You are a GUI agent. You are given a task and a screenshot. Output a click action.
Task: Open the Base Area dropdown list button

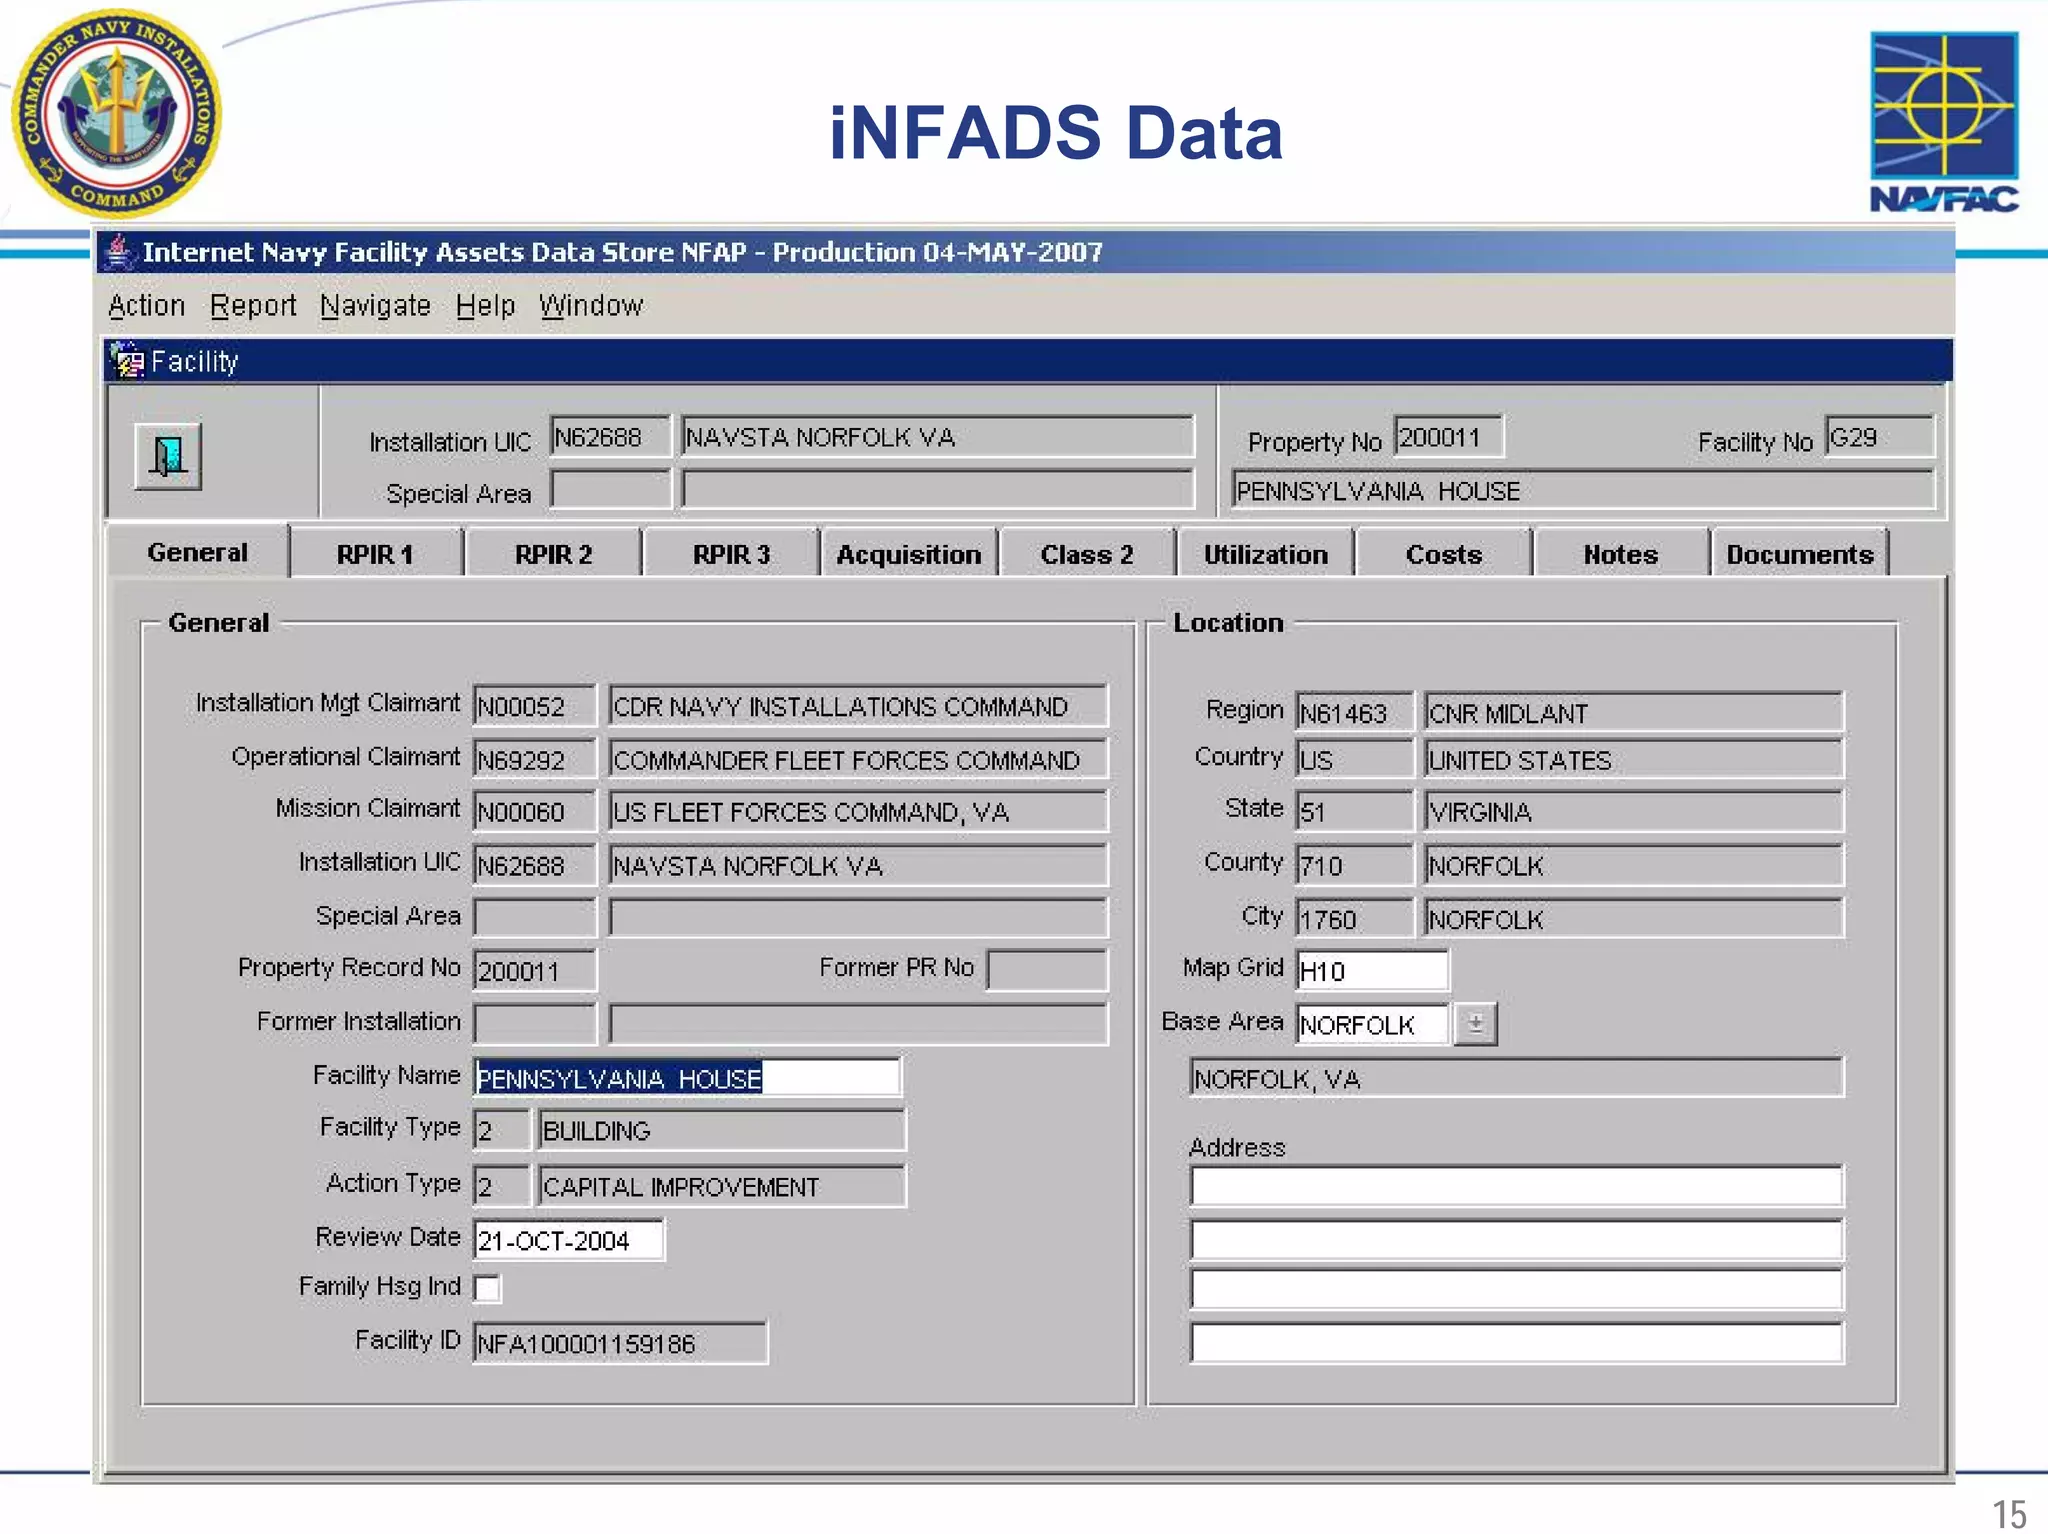pos(1475,1024)
